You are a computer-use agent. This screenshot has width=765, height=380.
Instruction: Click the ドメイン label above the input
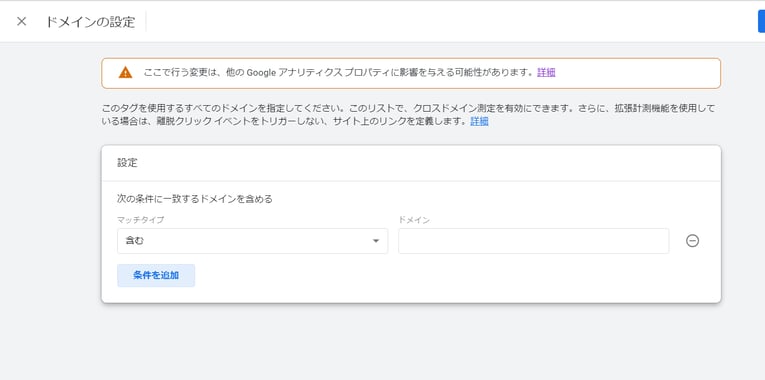[414, 220]
